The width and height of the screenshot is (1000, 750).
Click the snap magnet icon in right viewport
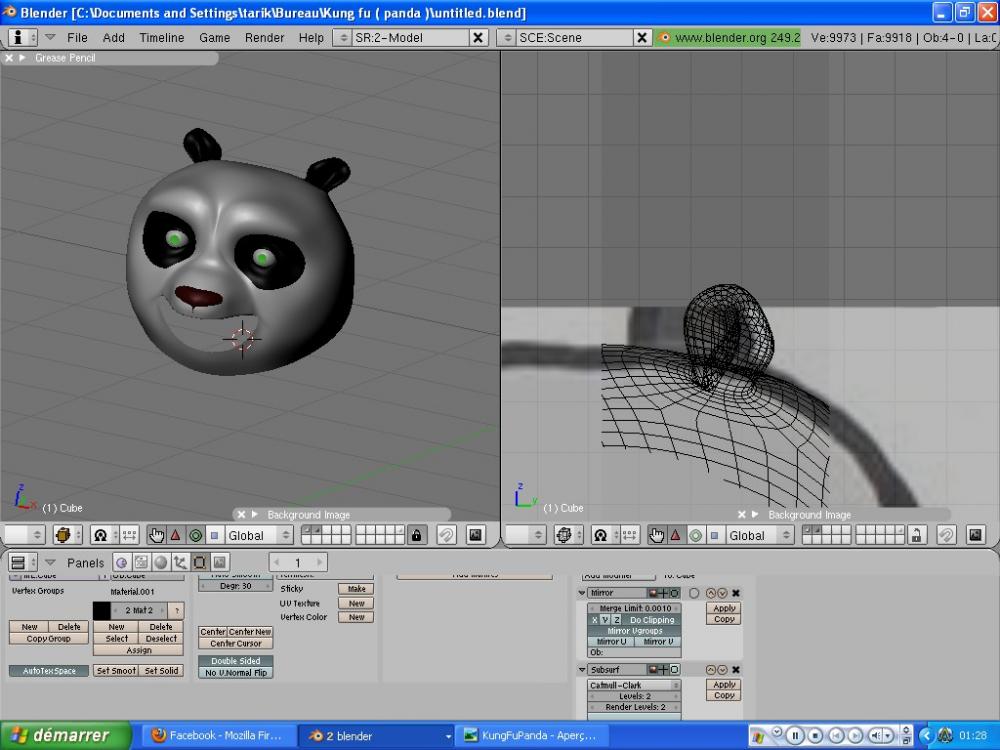(946, 535)
